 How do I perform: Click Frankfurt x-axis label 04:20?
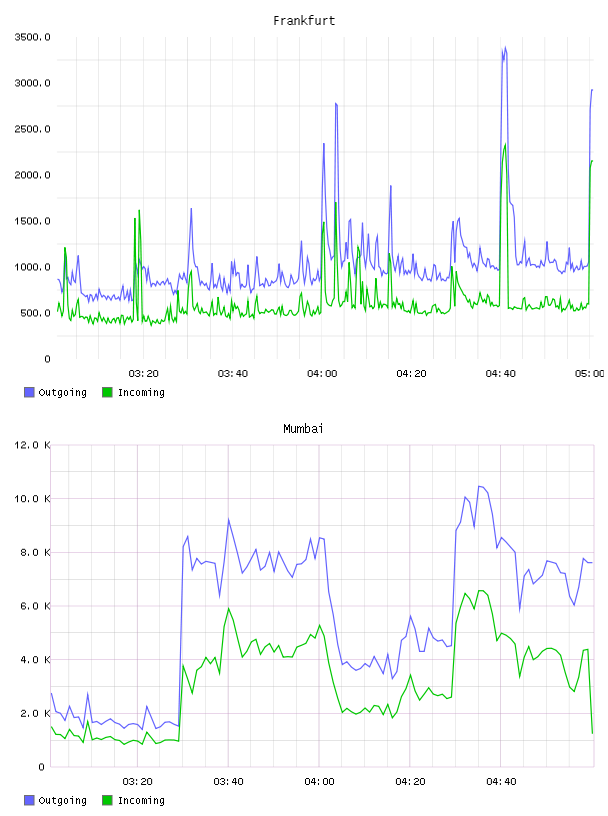tap(411, 374)
